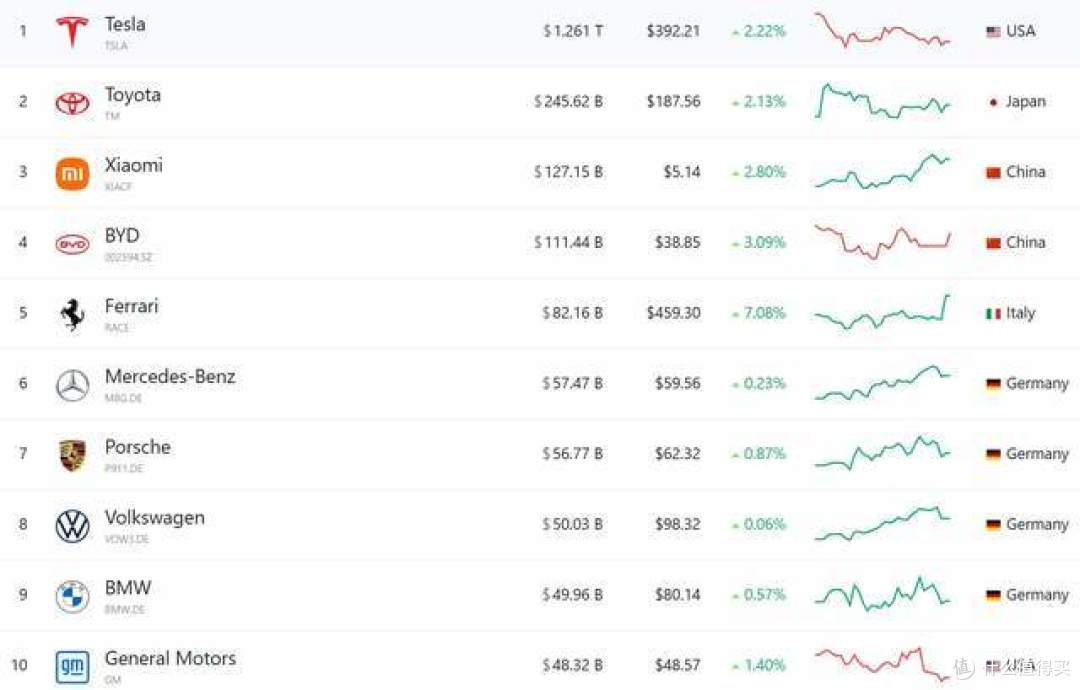Image resolution: width=1080 pixels, height=690 pixels.
Task: Click Xiaomi market cap $127.15 B
Action: tap(568, 171)
